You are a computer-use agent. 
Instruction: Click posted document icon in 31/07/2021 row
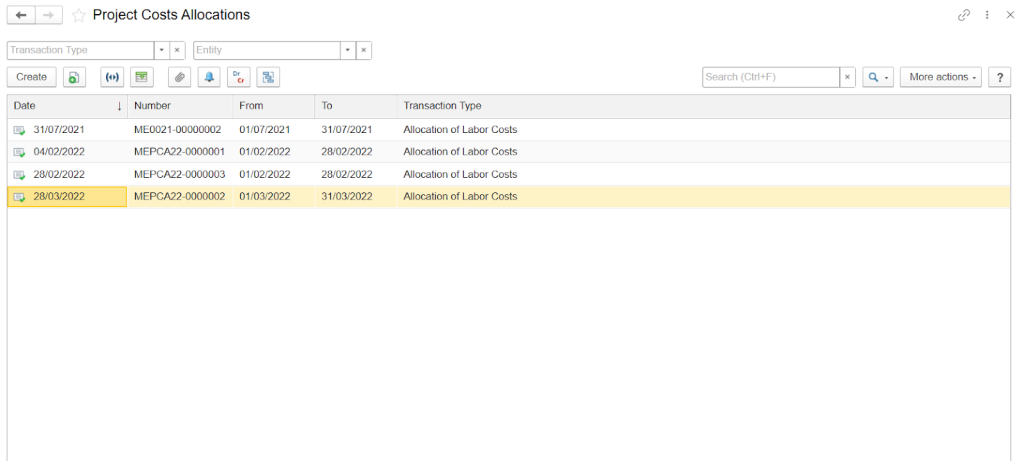20,131
